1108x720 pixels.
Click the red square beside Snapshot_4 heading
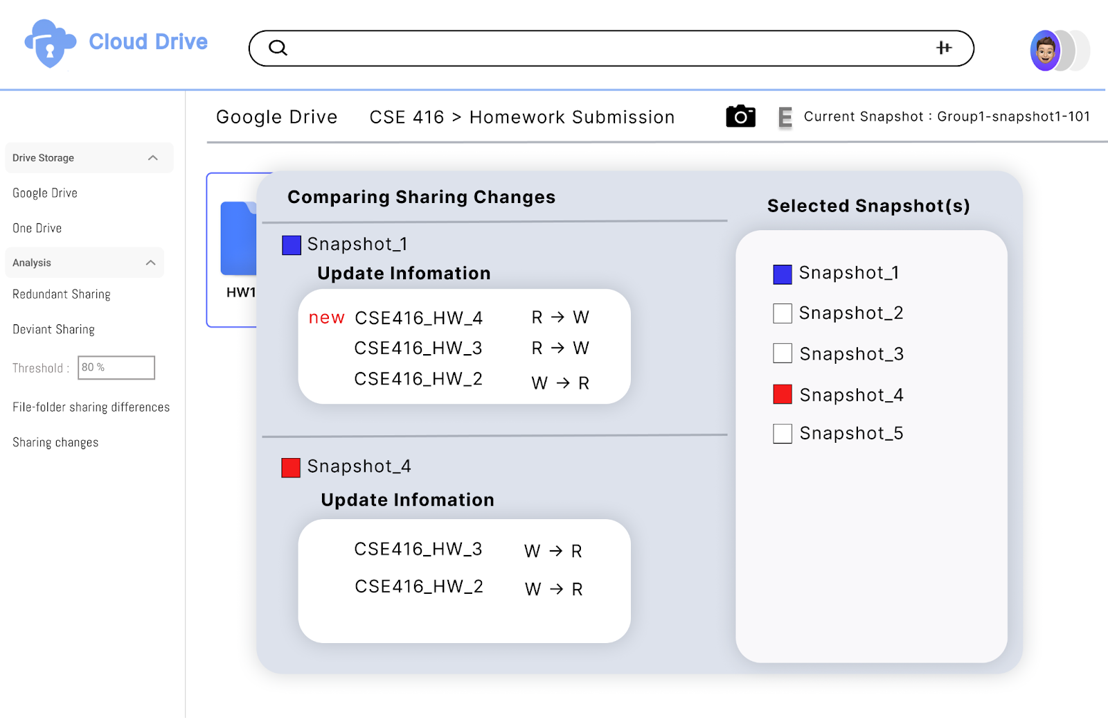(291, 466)
